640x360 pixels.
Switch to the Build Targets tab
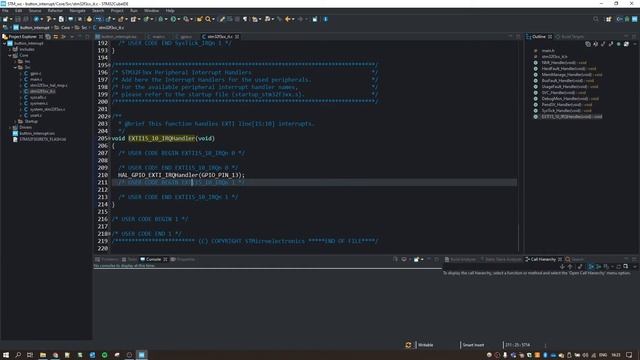click(x=569, y=37)
